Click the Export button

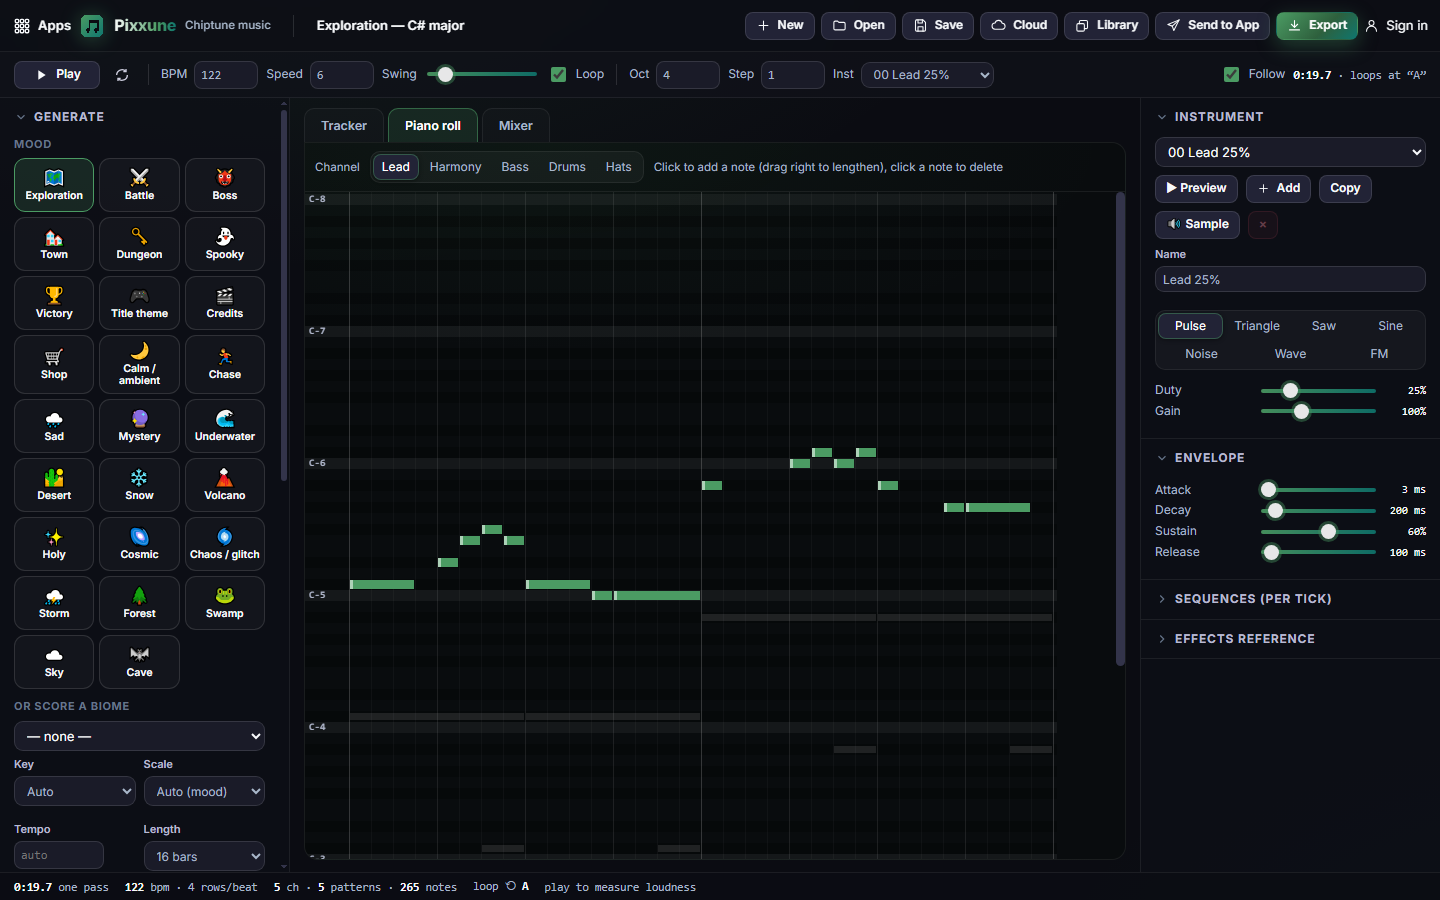(1317, 26)
